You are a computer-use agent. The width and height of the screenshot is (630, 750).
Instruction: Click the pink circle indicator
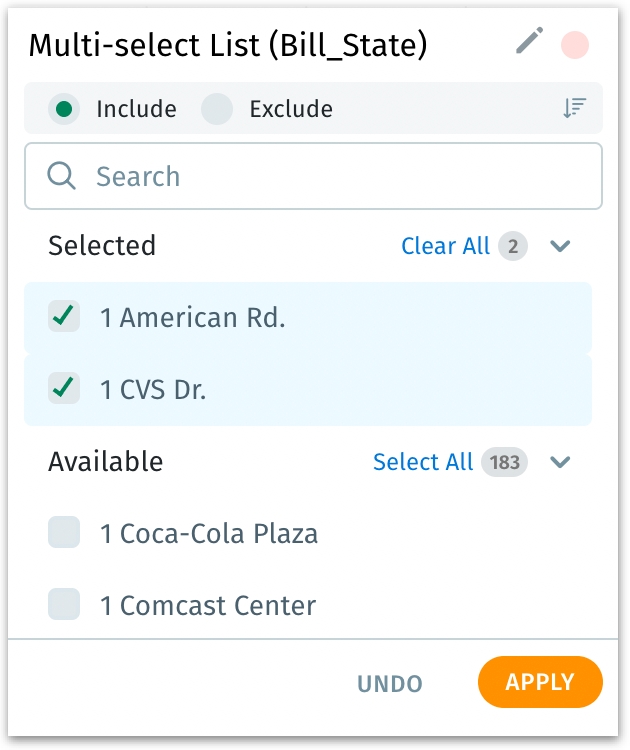pyautogui.click(x=575, y=44)
